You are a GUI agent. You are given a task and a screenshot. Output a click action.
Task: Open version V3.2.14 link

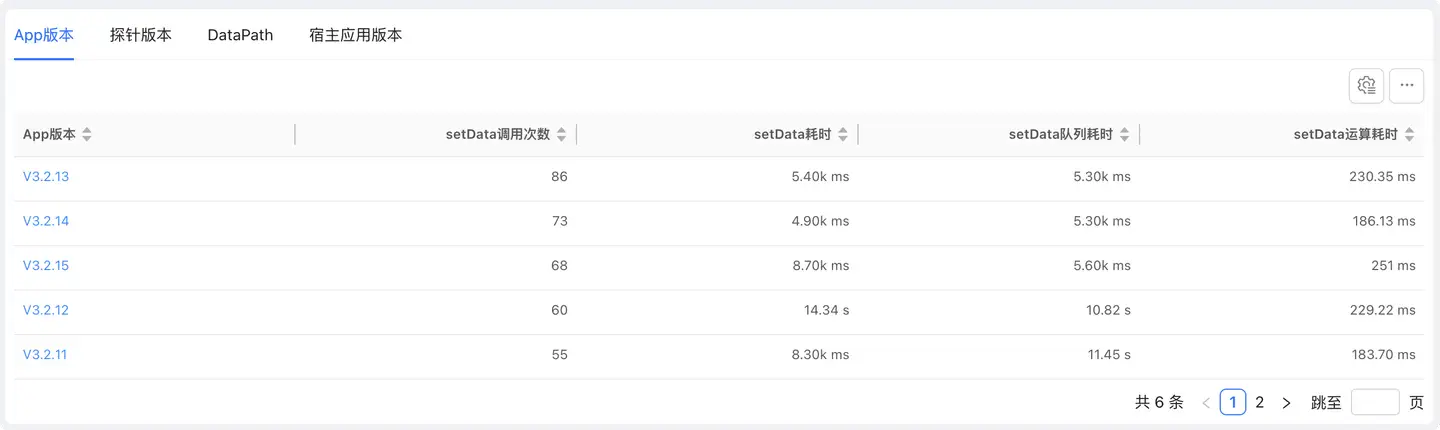(46, 221)
